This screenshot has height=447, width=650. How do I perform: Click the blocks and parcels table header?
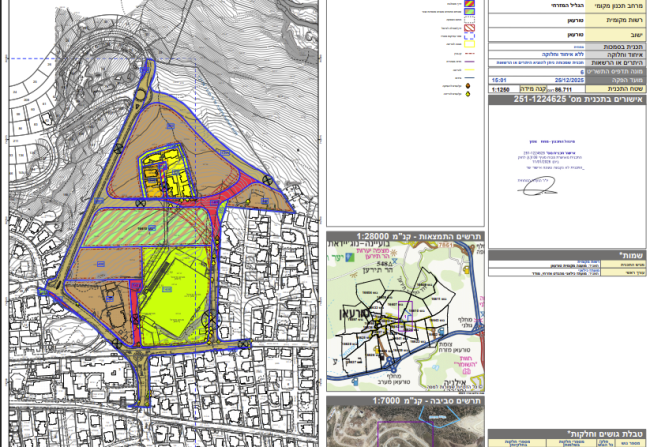(568, 434)
